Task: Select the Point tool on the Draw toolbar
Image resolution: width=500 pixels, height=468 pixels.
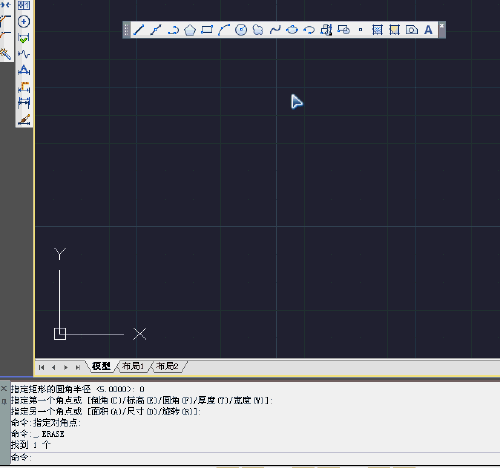Action: click(360, 30)
